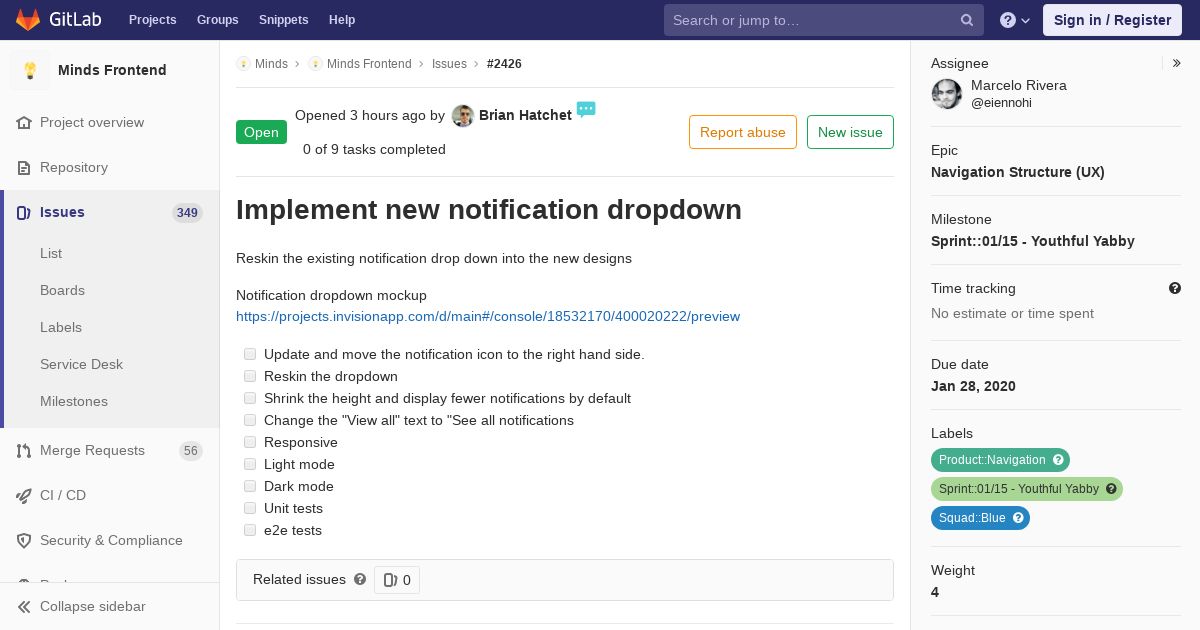
Task: Click the Minds Frontend project title
Action: 112,70
